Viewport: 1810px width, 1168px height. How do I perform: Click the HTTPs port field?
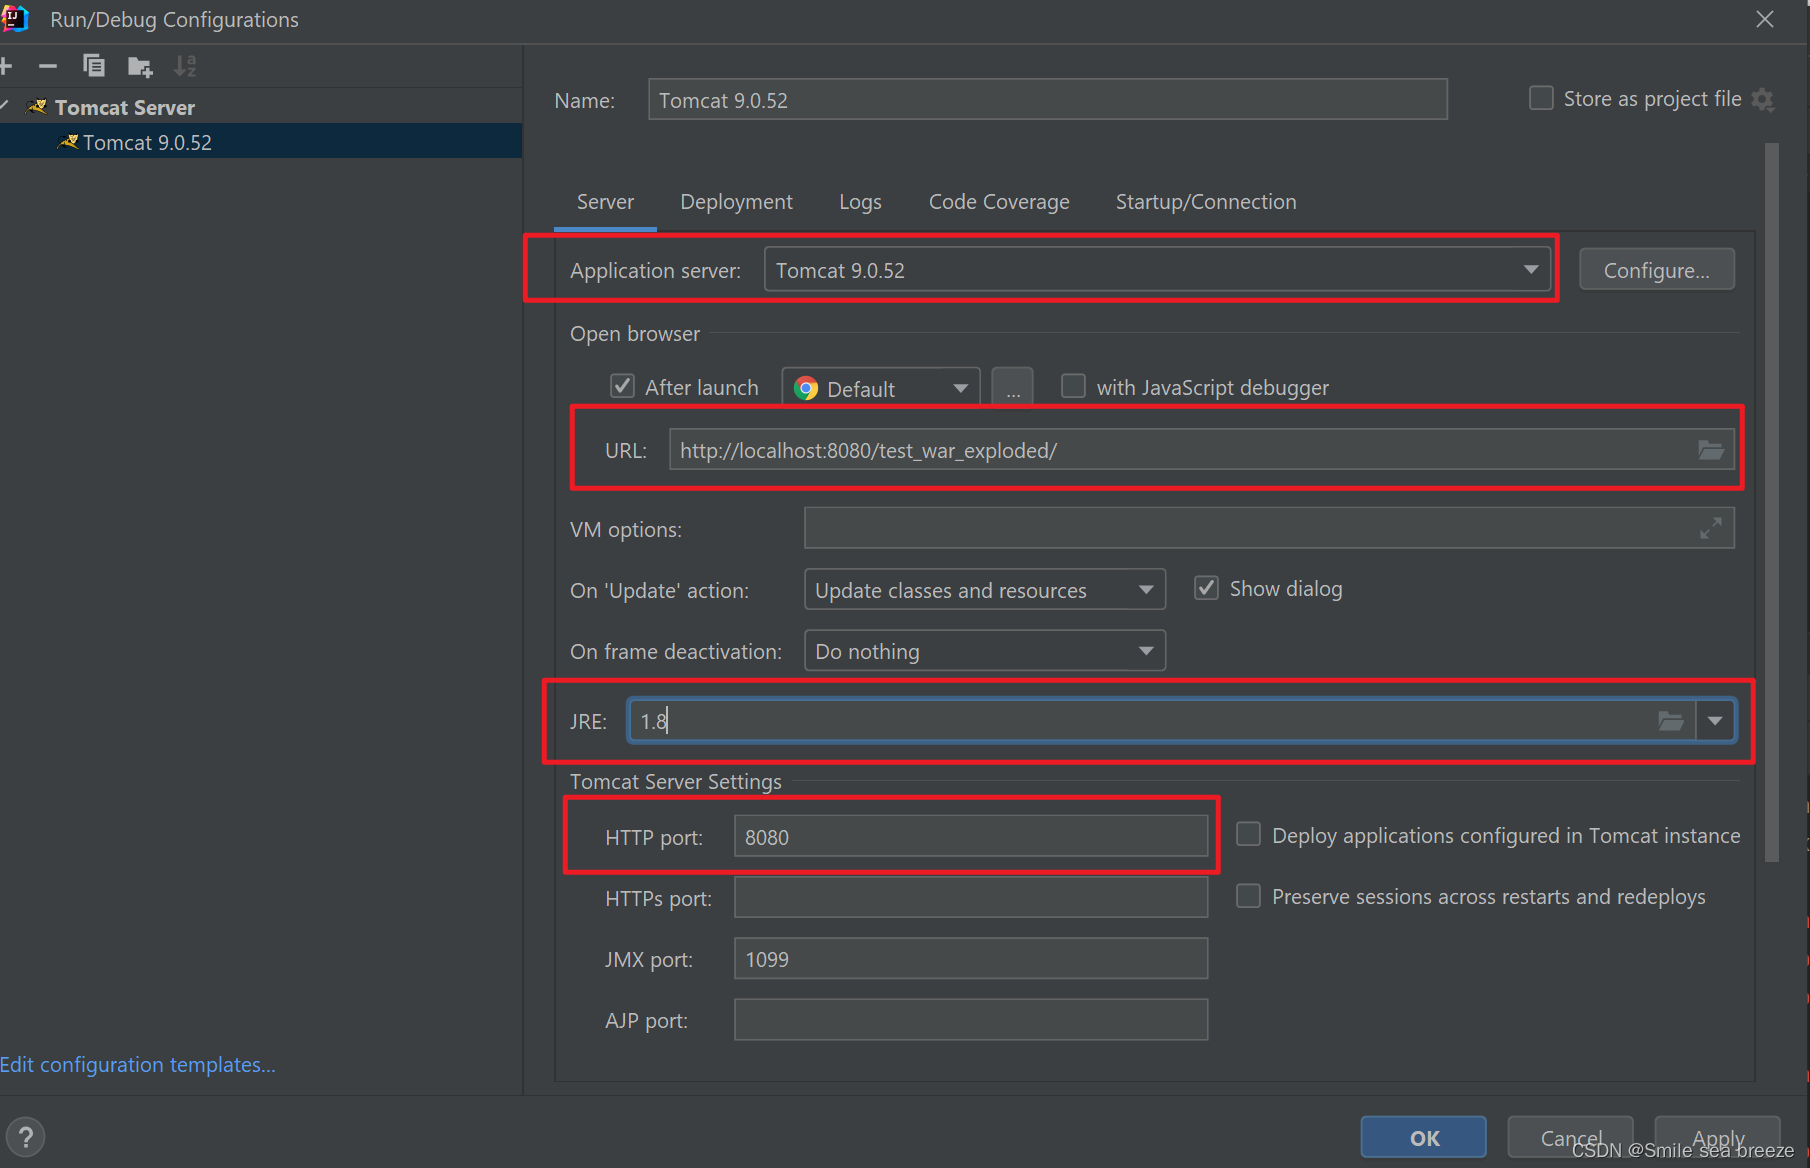[970, 897]
